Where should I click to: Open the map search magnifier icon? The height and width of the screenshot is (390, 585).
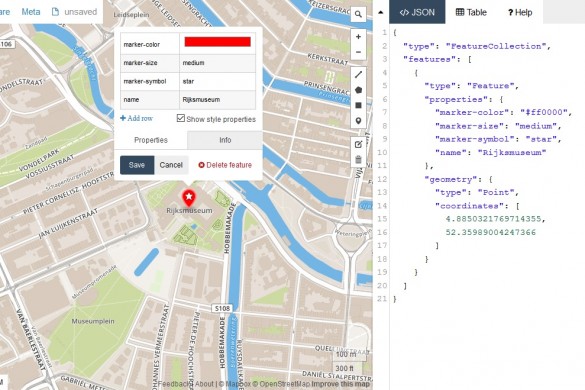358,15
